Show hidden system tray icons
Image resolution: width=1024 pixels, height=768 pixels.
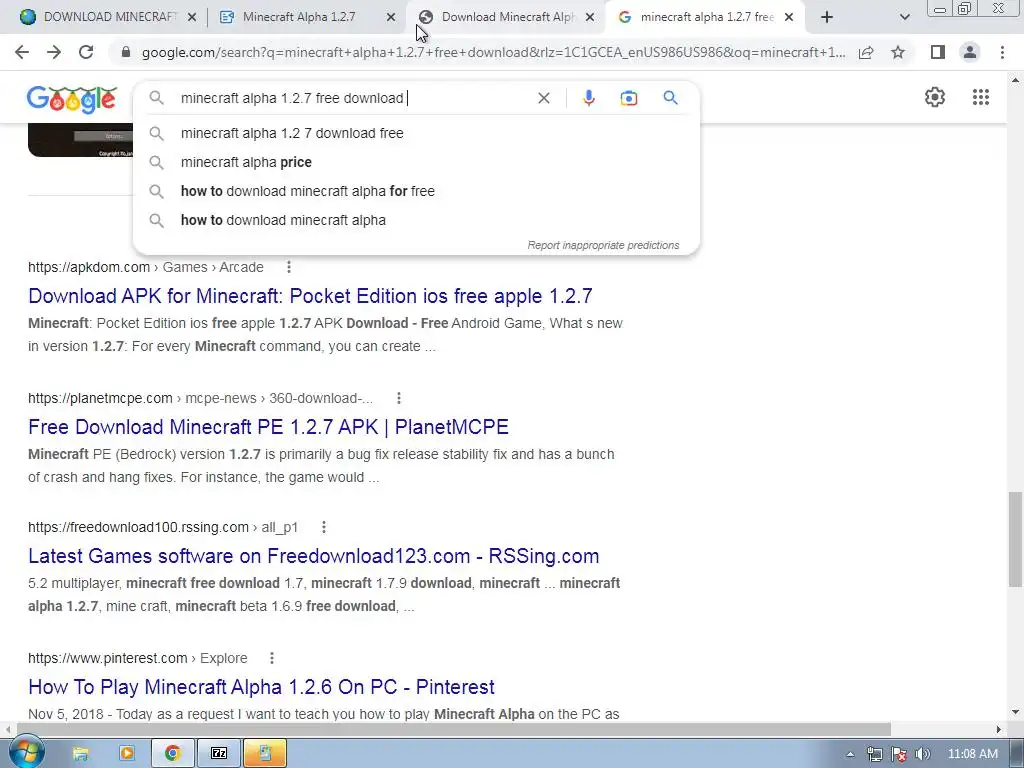tap(850, 754)
